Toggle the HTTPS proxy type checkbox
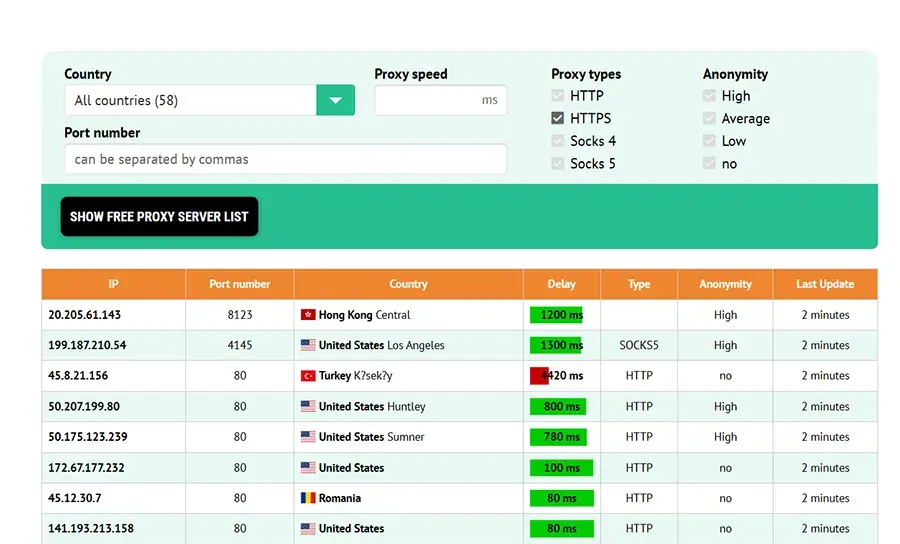The height and width of the screenshot is (544, 900). pos(558,118)
